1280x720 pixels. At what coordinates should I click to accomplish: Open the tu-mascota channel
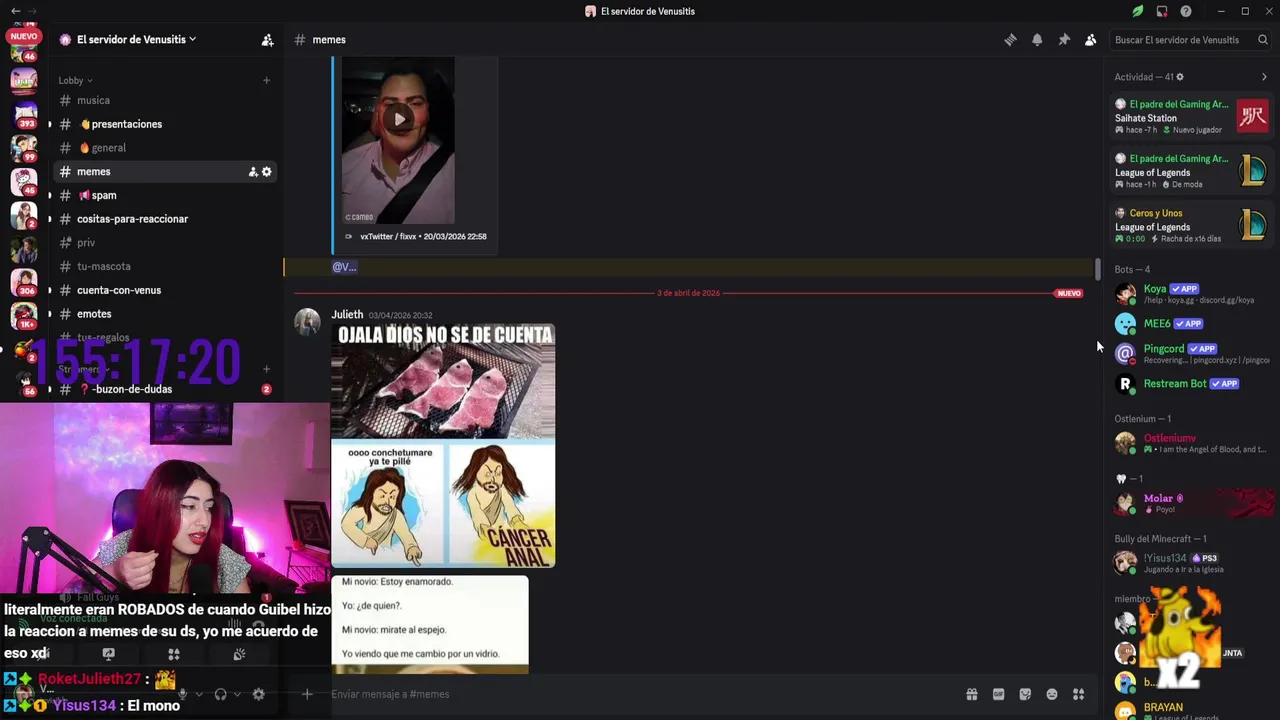165,266
